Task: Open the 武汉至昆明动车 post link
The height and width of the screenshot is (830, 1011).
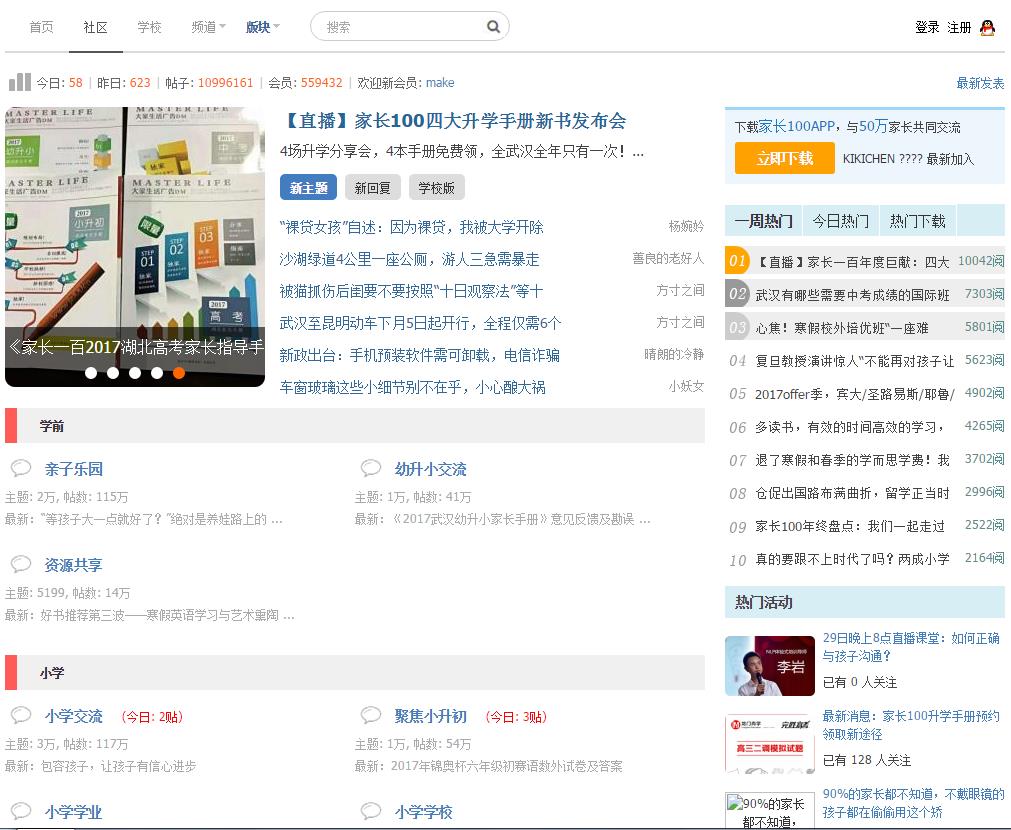Action: click(420, 323)
